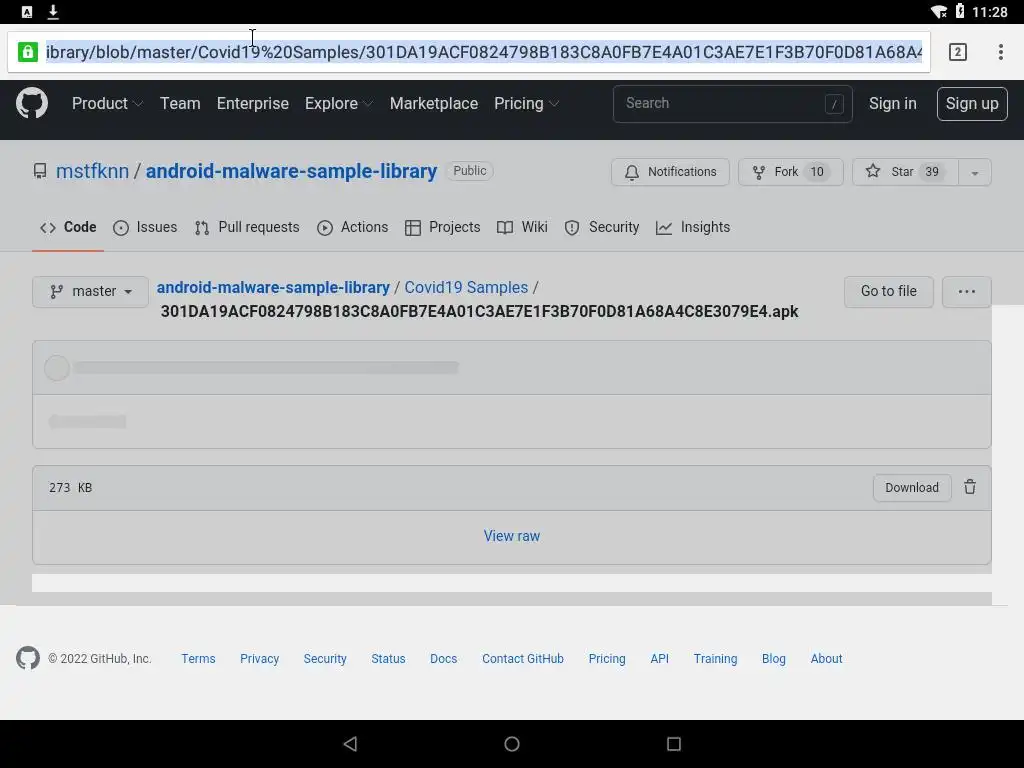1024x768 pixels.
Task: Tap the Android home navigation button
Action: [512, 744]
